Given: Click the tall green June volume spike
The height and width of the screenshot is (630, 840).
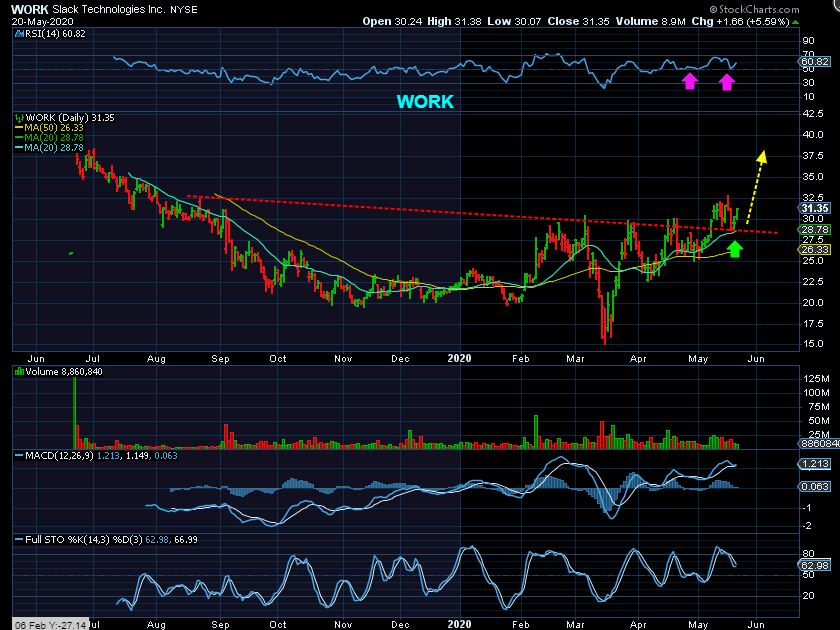Looking at the screenshot, I should (x=75, y=412).
